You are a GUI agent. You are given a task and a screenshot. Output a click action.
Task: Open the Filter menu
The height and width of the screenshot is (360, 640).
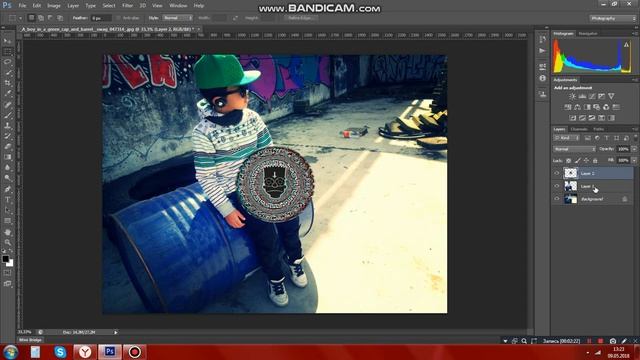pos(127,6)
